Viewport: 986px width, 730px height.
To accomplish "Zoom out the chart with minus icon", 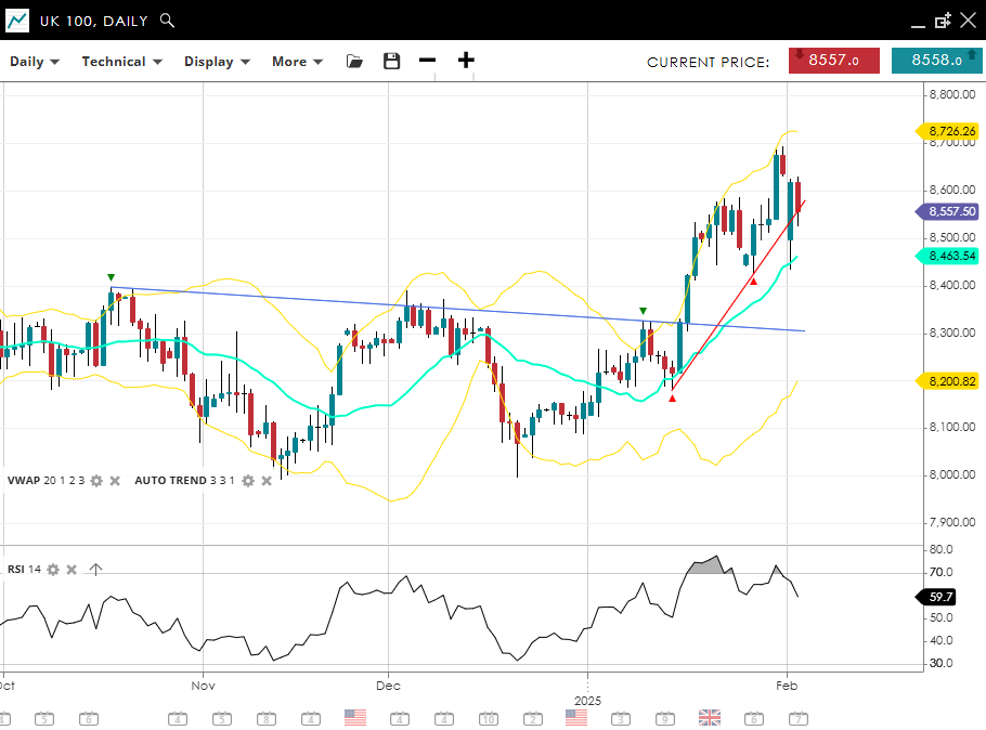I will coord(427,60).
